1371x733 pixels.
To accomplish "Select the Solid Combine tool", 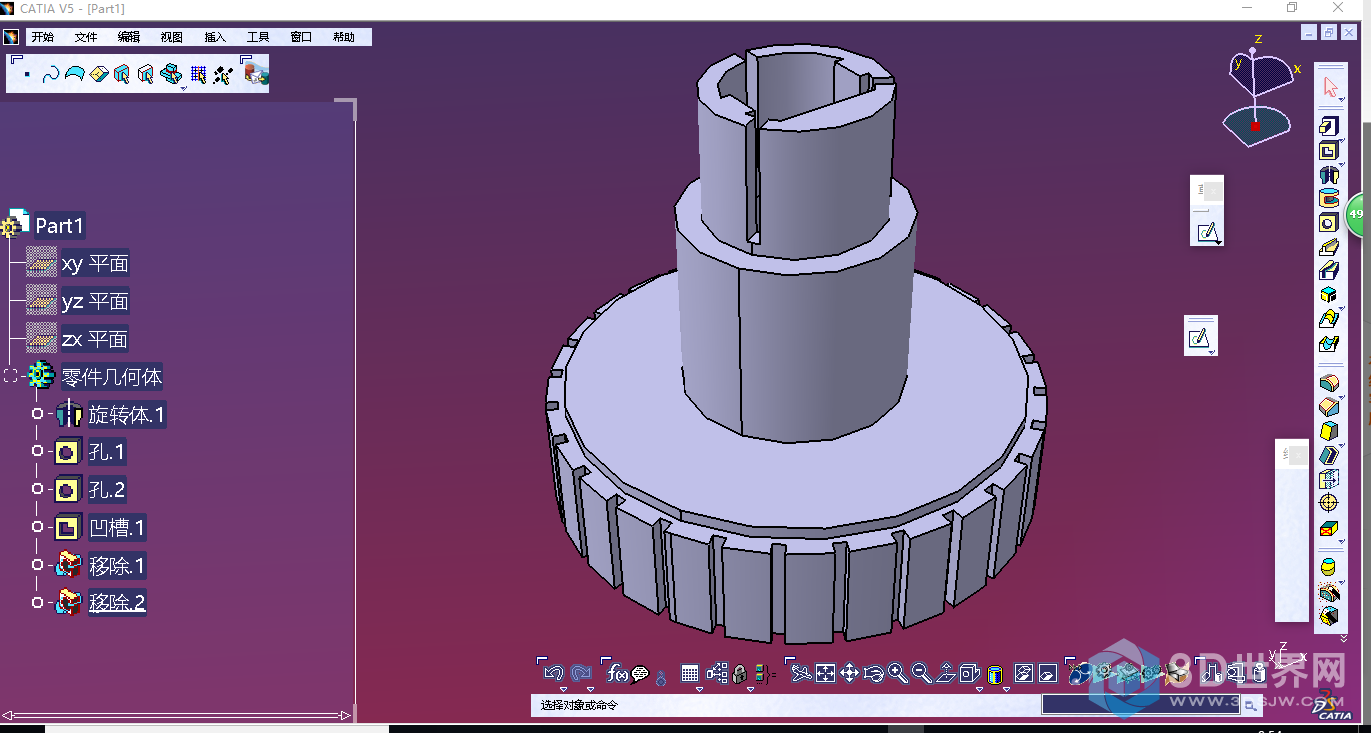I will [x=1328, y=295].
